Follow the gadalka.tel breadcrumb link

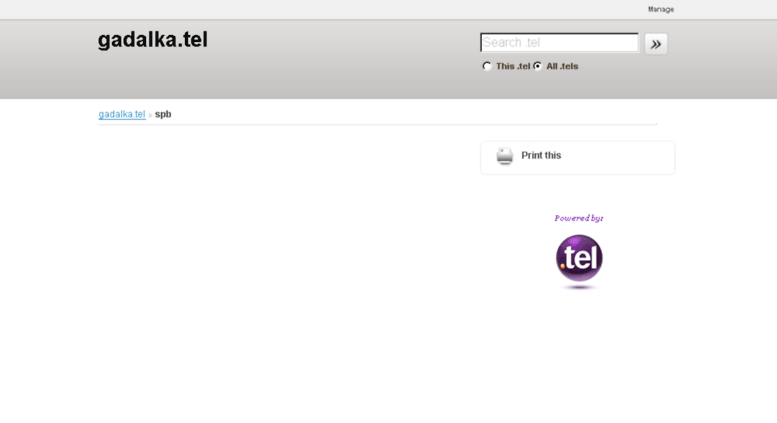122,114
